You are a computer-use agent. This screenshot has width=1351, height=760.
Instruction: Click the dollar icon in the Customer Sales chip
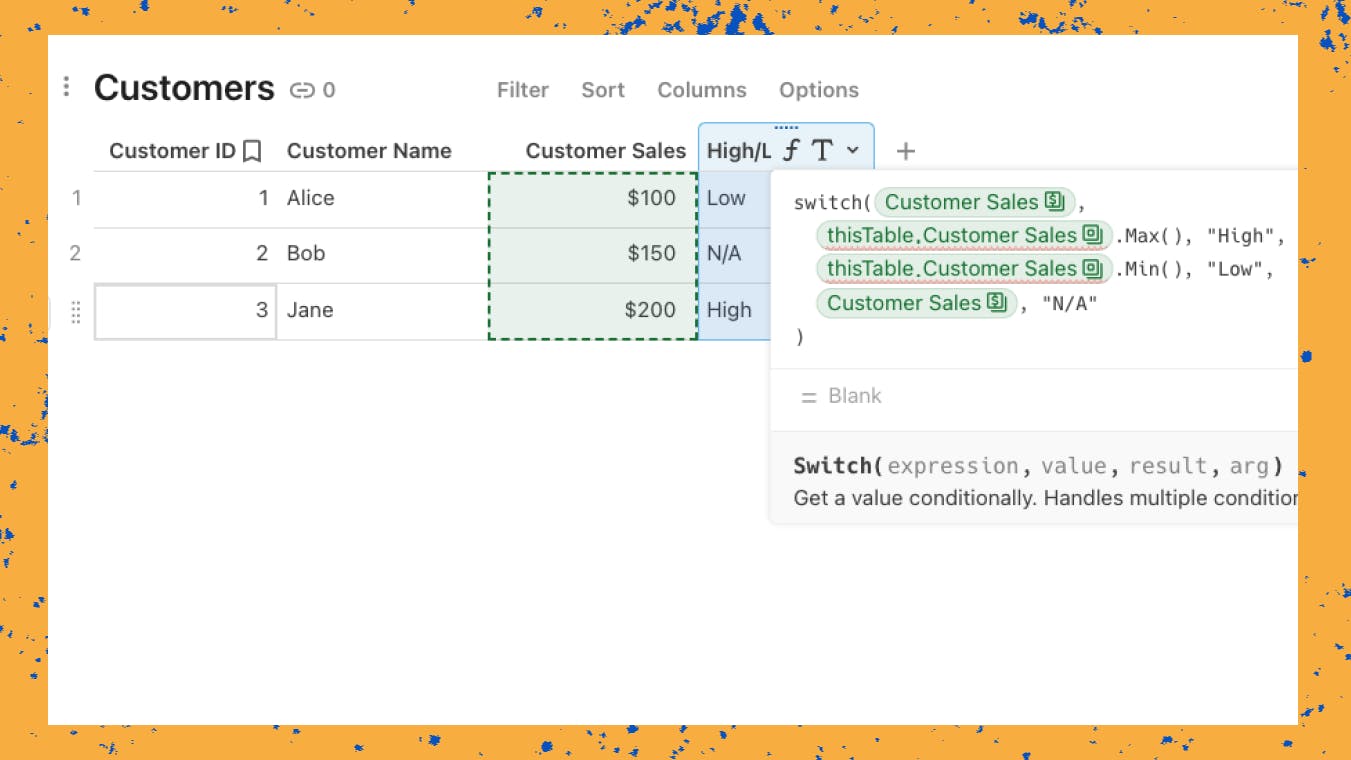[x=1054, y=202]
